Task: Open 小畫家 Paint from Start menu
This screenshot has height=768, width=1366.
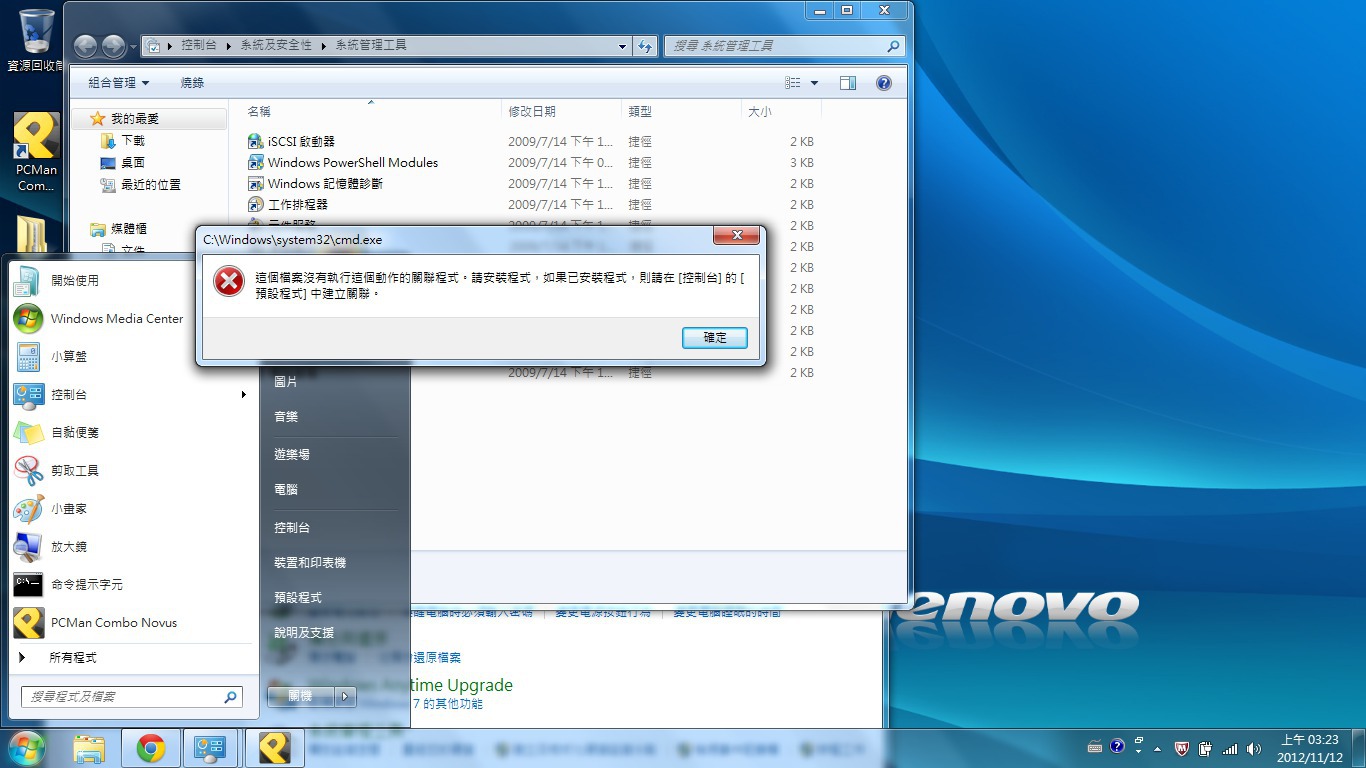Action: tap(132, 509)
